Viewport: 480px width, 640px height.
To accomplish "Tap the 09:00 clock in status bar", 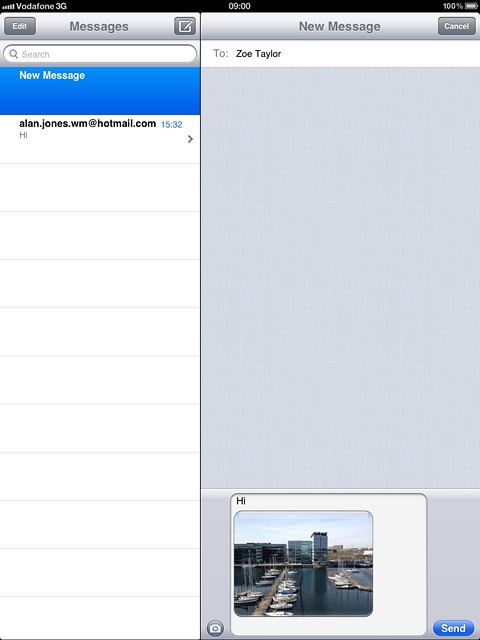I will coord(240,6).
